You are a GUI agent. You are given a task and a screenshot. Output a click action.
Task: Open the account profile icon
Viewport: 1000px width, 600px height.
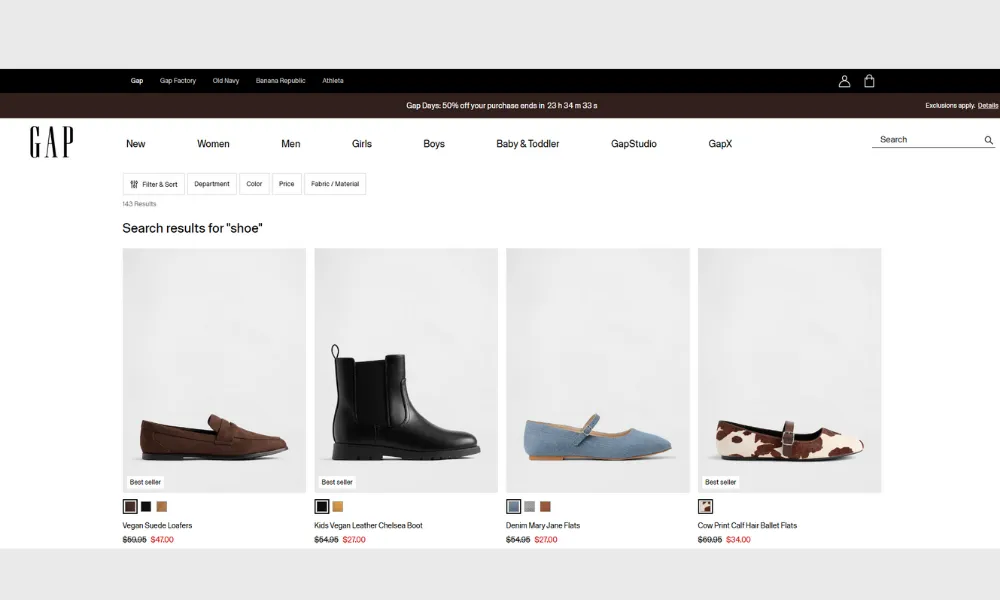coord(844,81)
